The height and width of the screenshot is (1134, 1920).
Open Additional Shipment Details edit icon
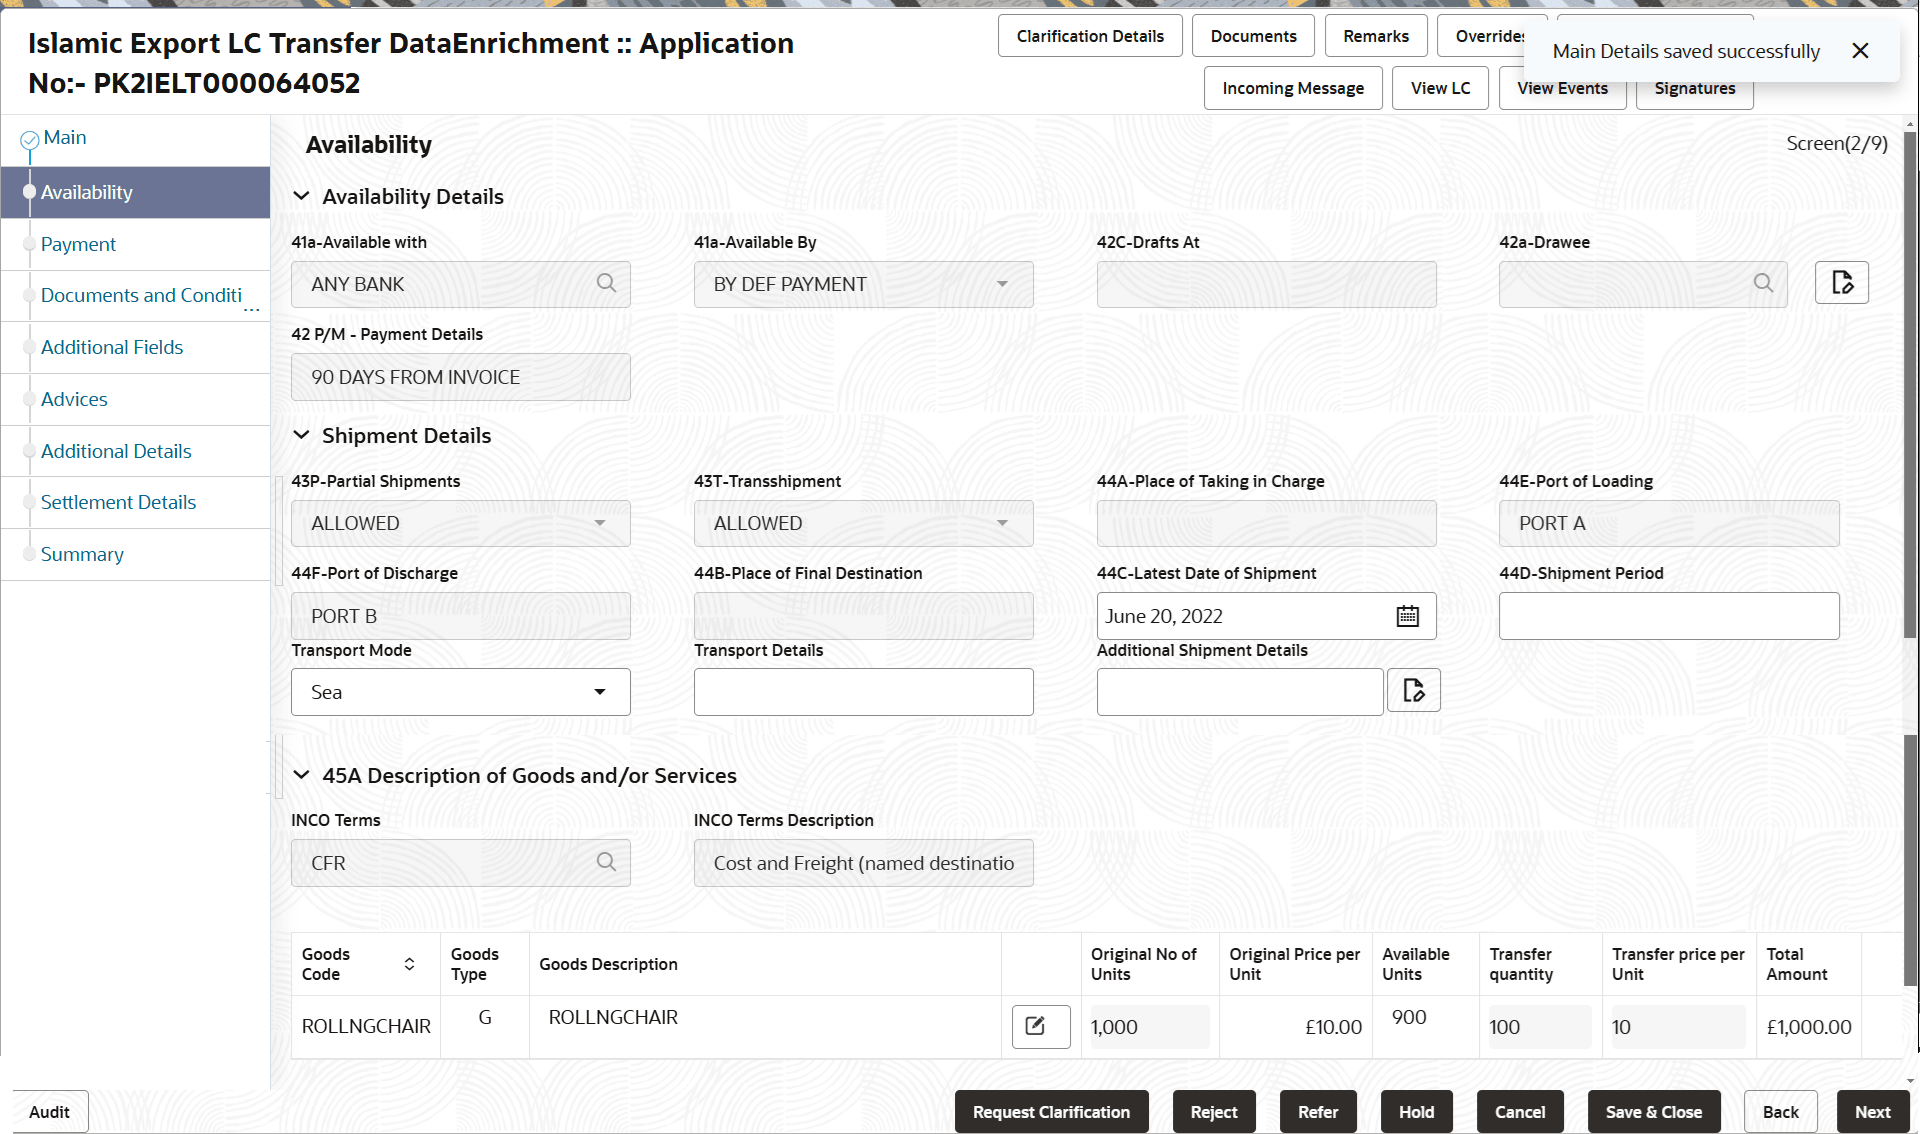pos(1413,691)
